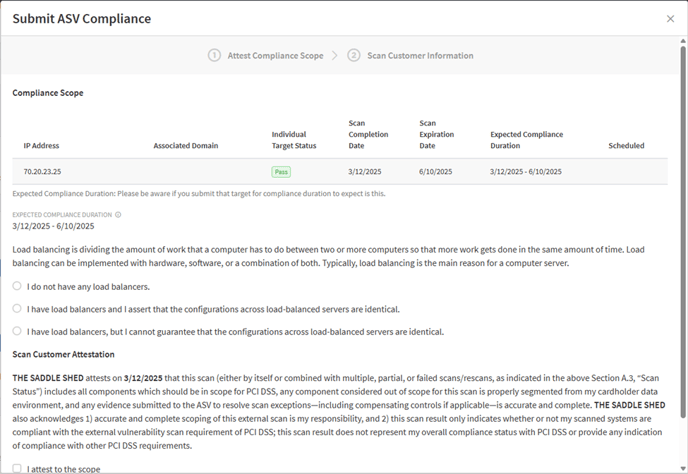Screen dimensions: 688x474
Task: Click the vertical scrollbar thumb
Action: click(683, 231)
